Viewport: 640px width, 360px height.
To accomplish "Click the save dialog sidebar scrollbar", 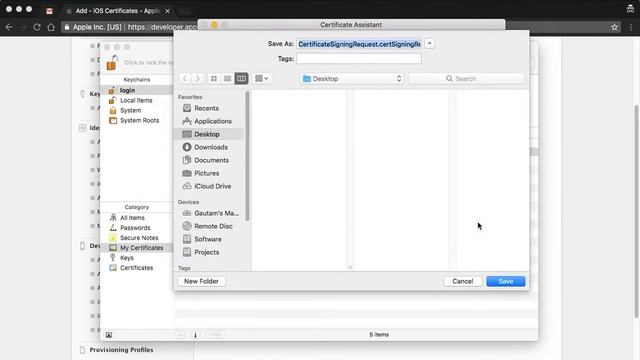I will (247, 156).
